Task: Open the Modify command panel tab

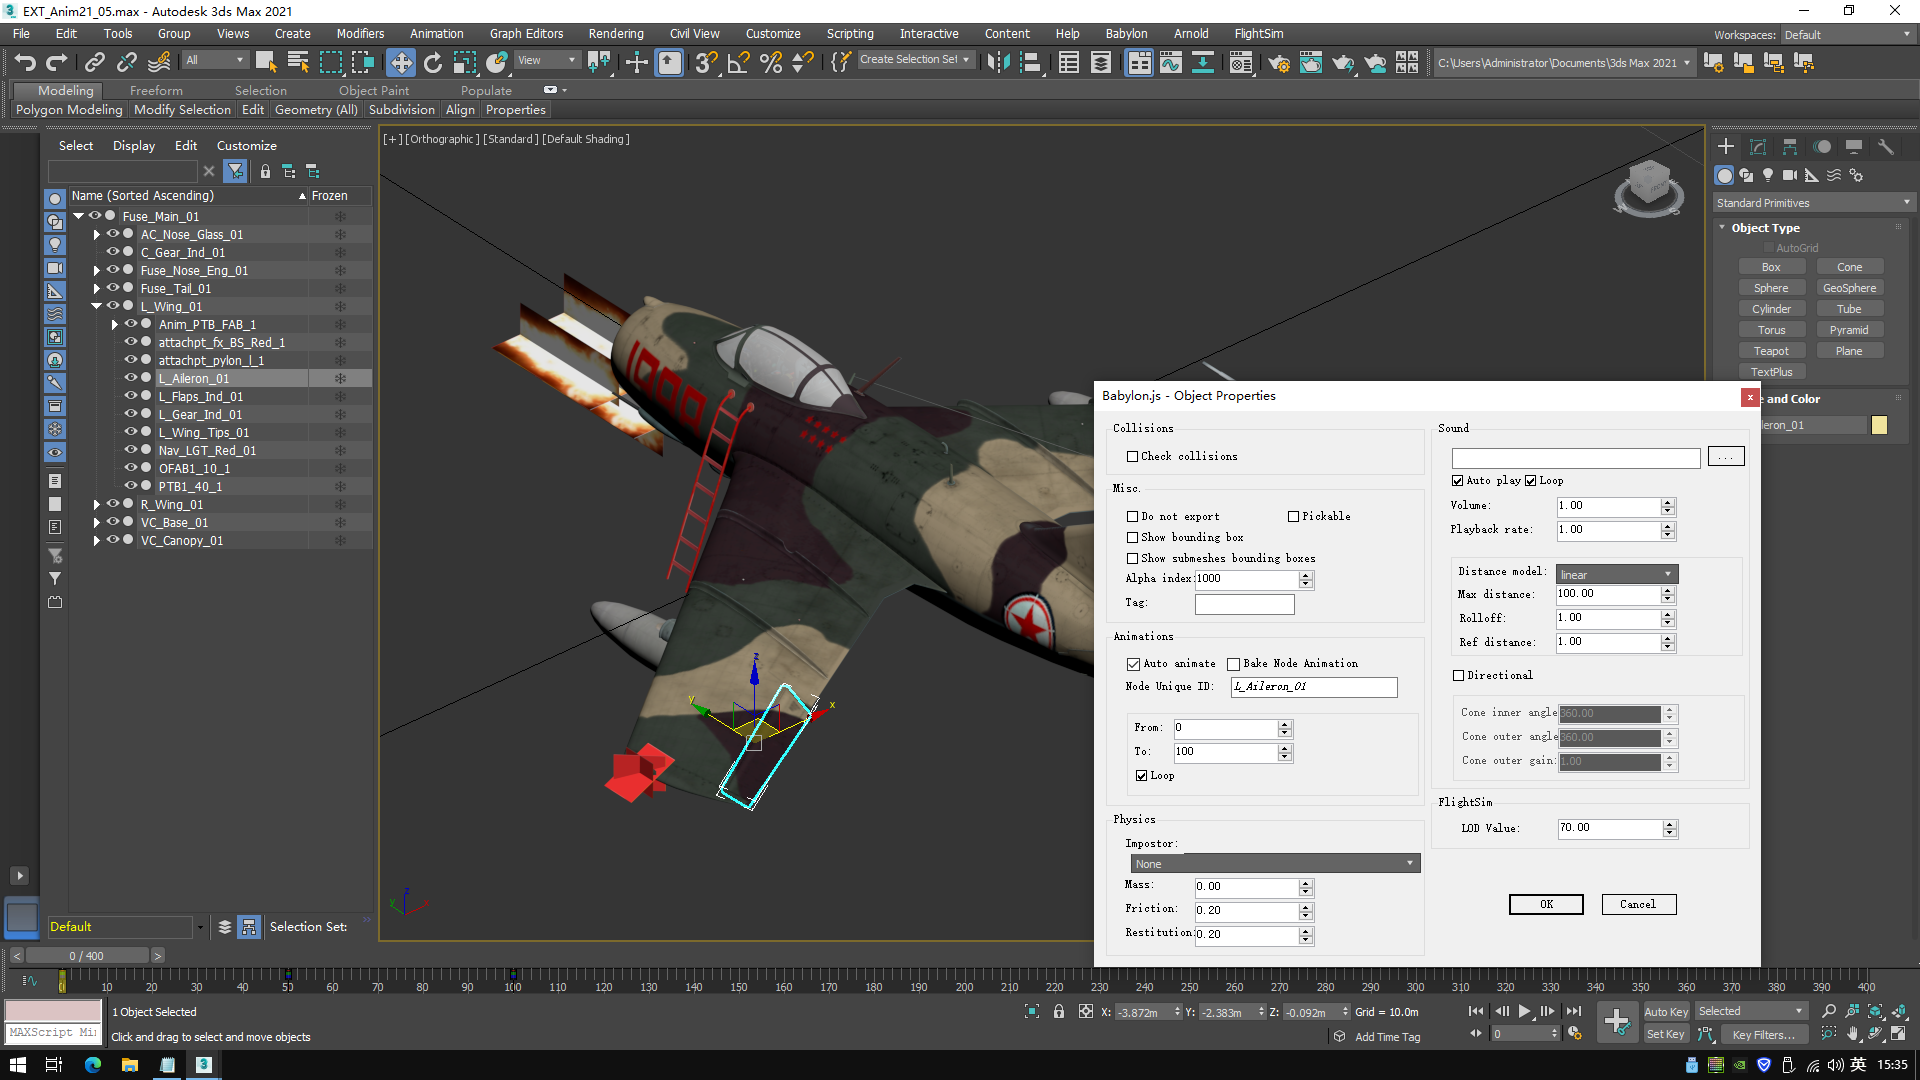Action: pos(1757,147)
